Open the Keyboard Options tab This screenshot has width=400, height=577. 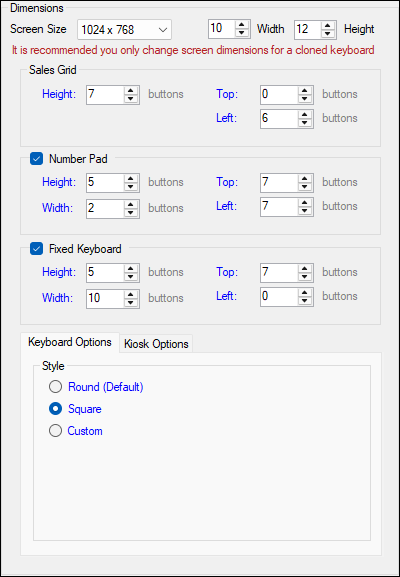tap(70, 342)
